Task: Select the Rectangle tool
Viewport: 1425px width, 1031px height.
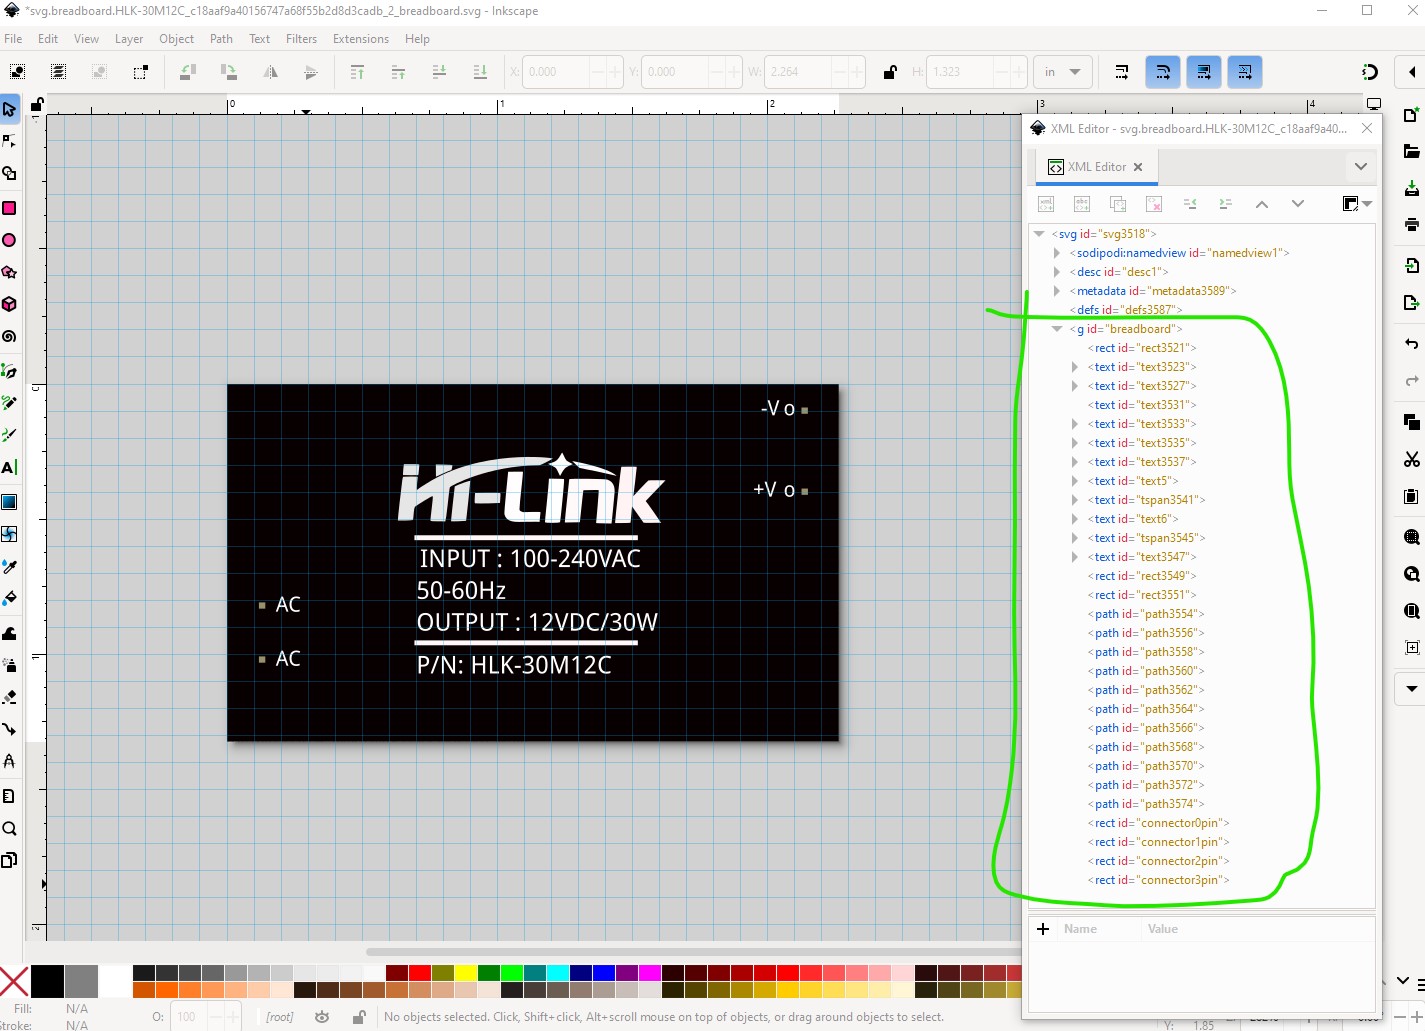Action: click(9, 208)
